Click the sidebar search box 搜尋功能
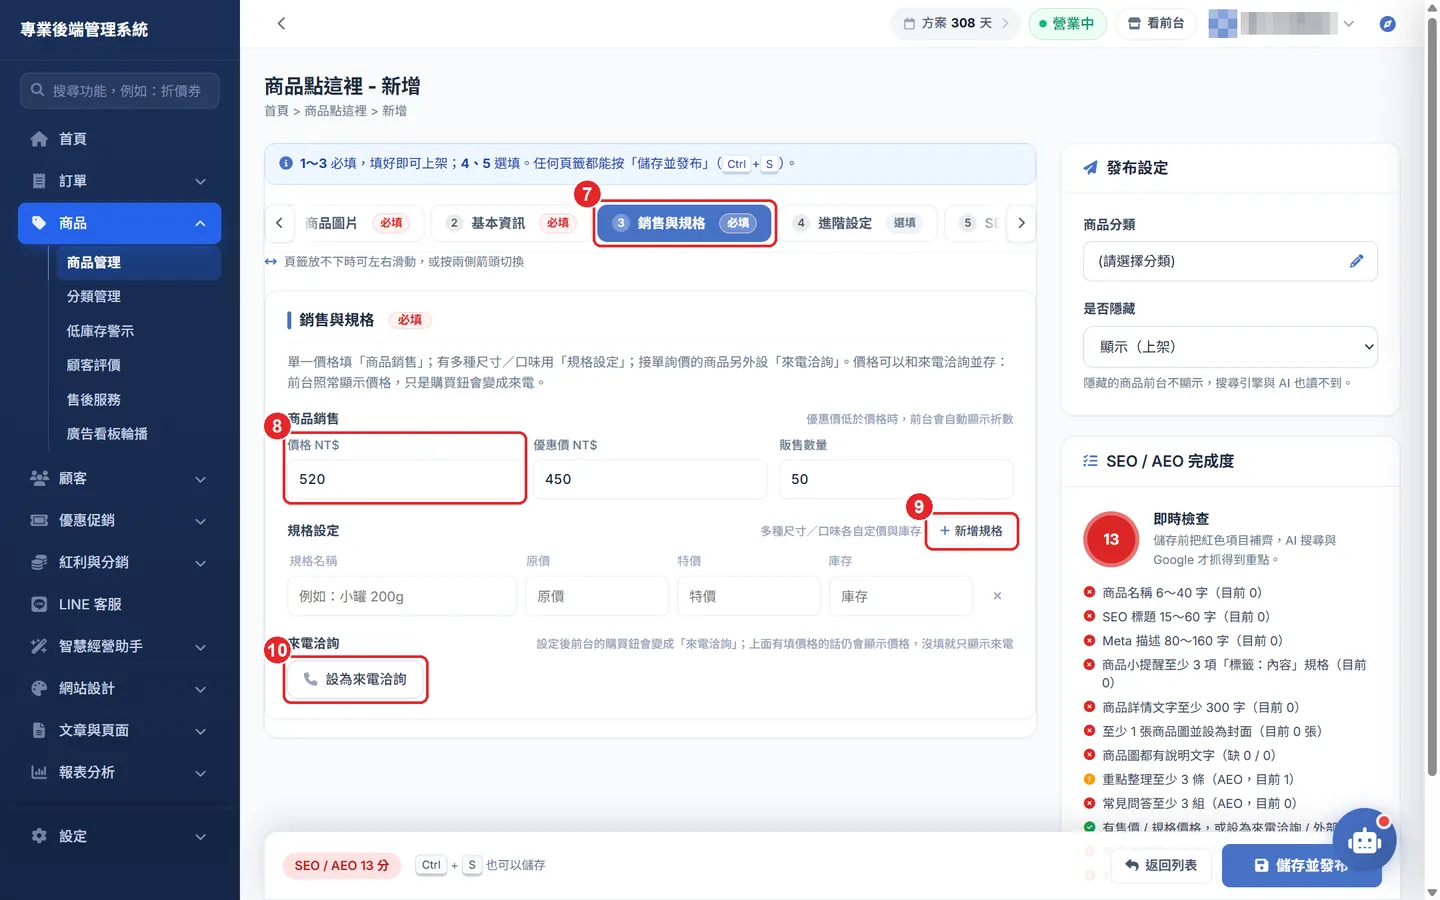Image resolution: width=1440 pixels, height=900 pixels. point(120,90)
